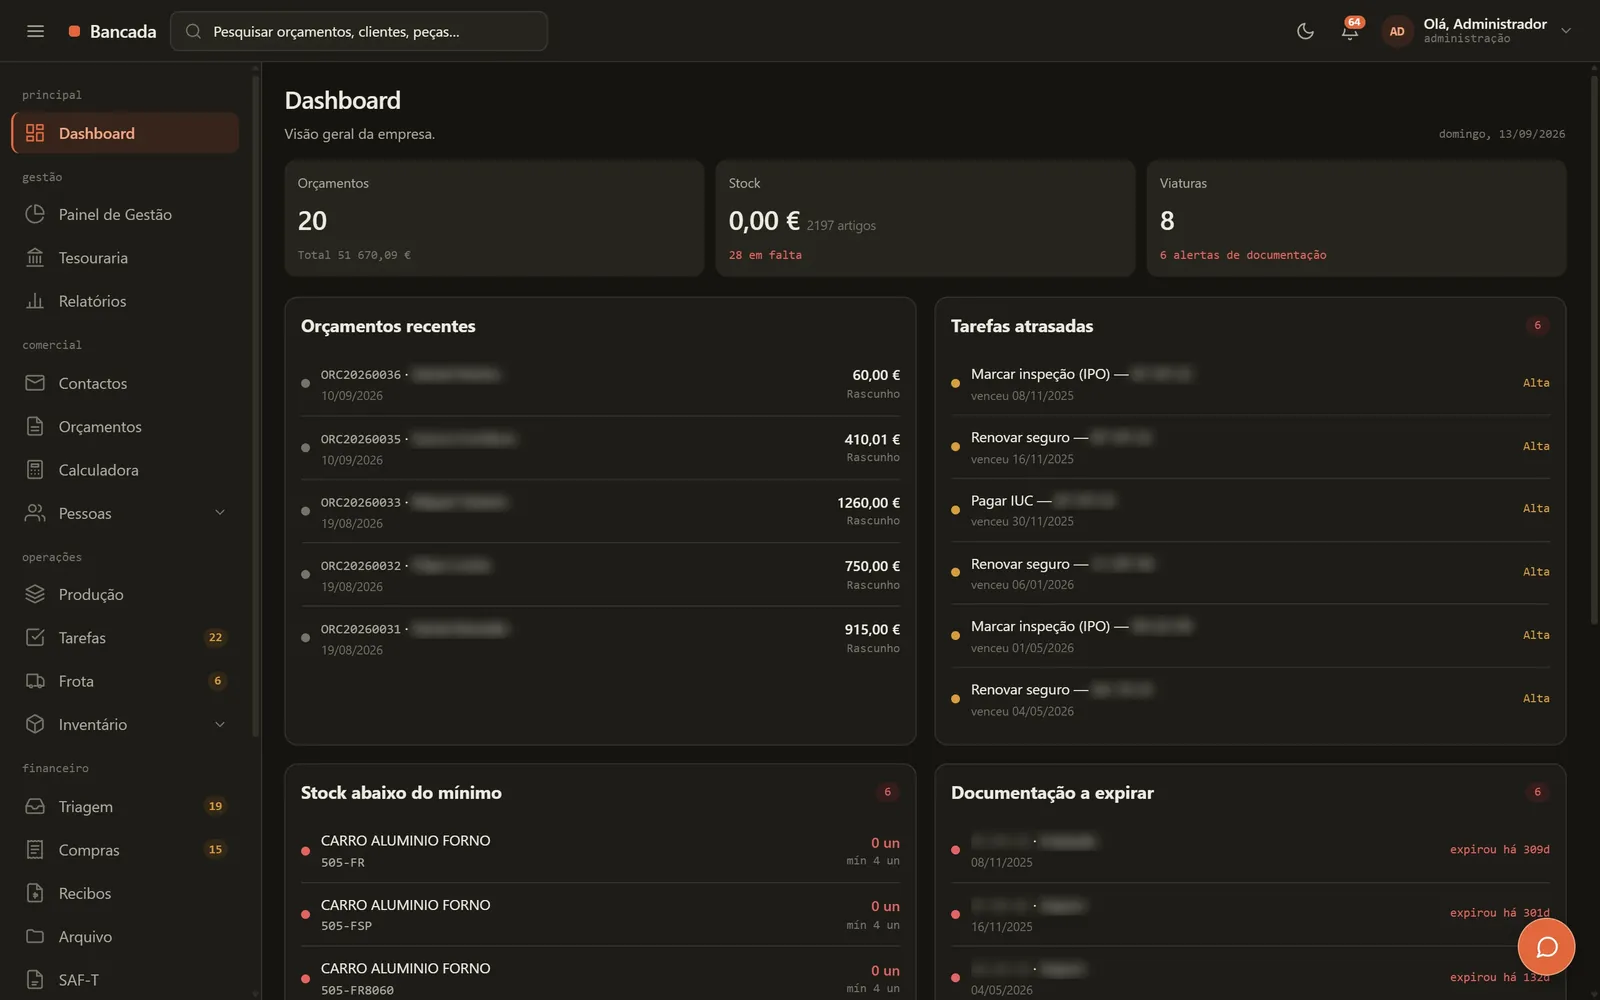Open the live chat bubble button

pos(1546,947)
